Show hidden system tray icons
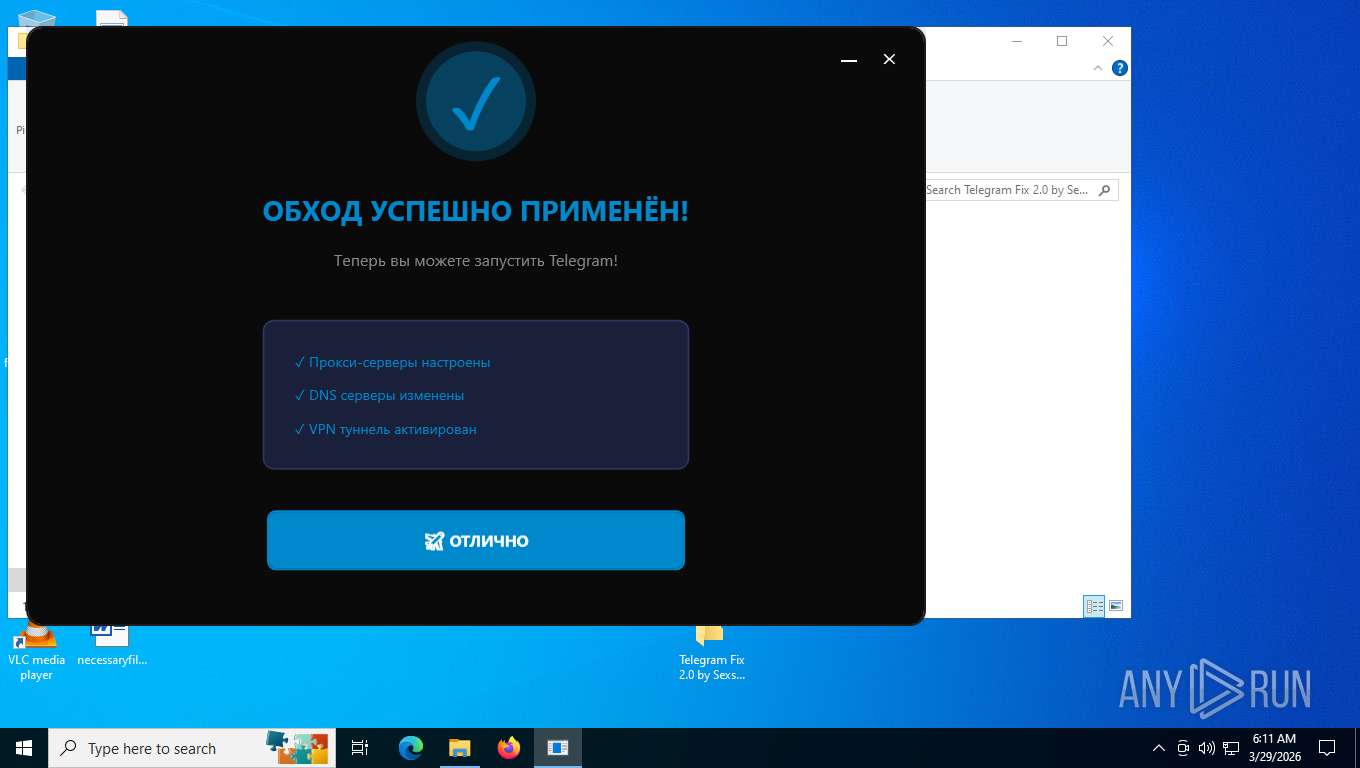Screen dimensions: 1360x768 click(1159, 748)
